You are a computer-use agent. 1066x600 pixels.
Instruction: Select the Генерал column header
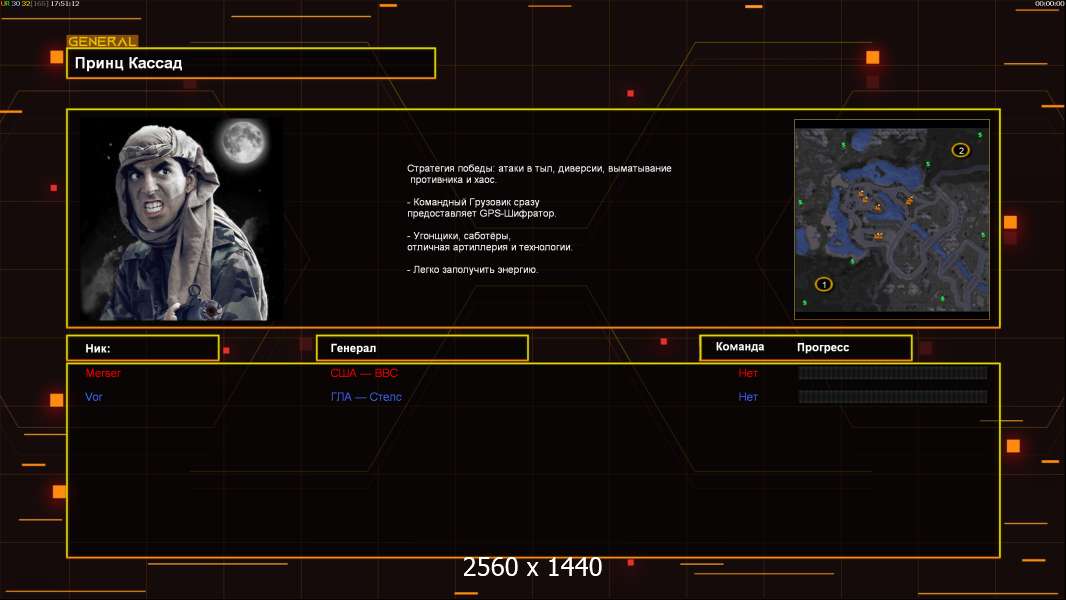pyautogui.click(x=422, y=348)
